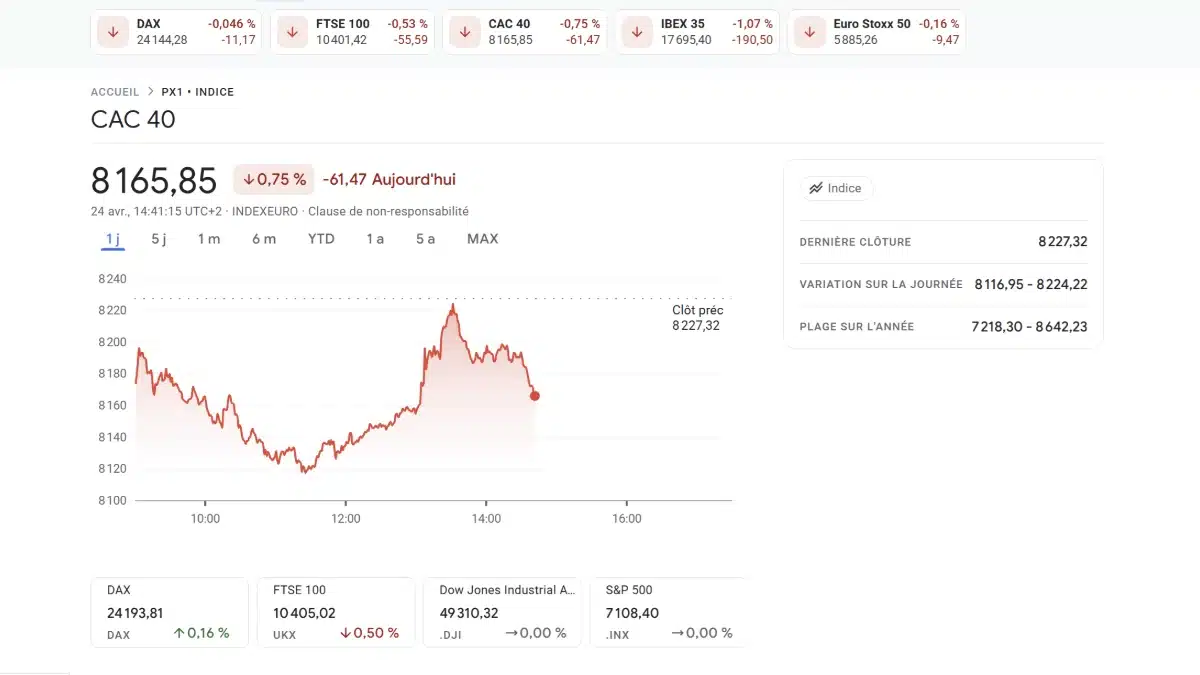Open the Dow Jones Industrial Average card

coord(502,611)
